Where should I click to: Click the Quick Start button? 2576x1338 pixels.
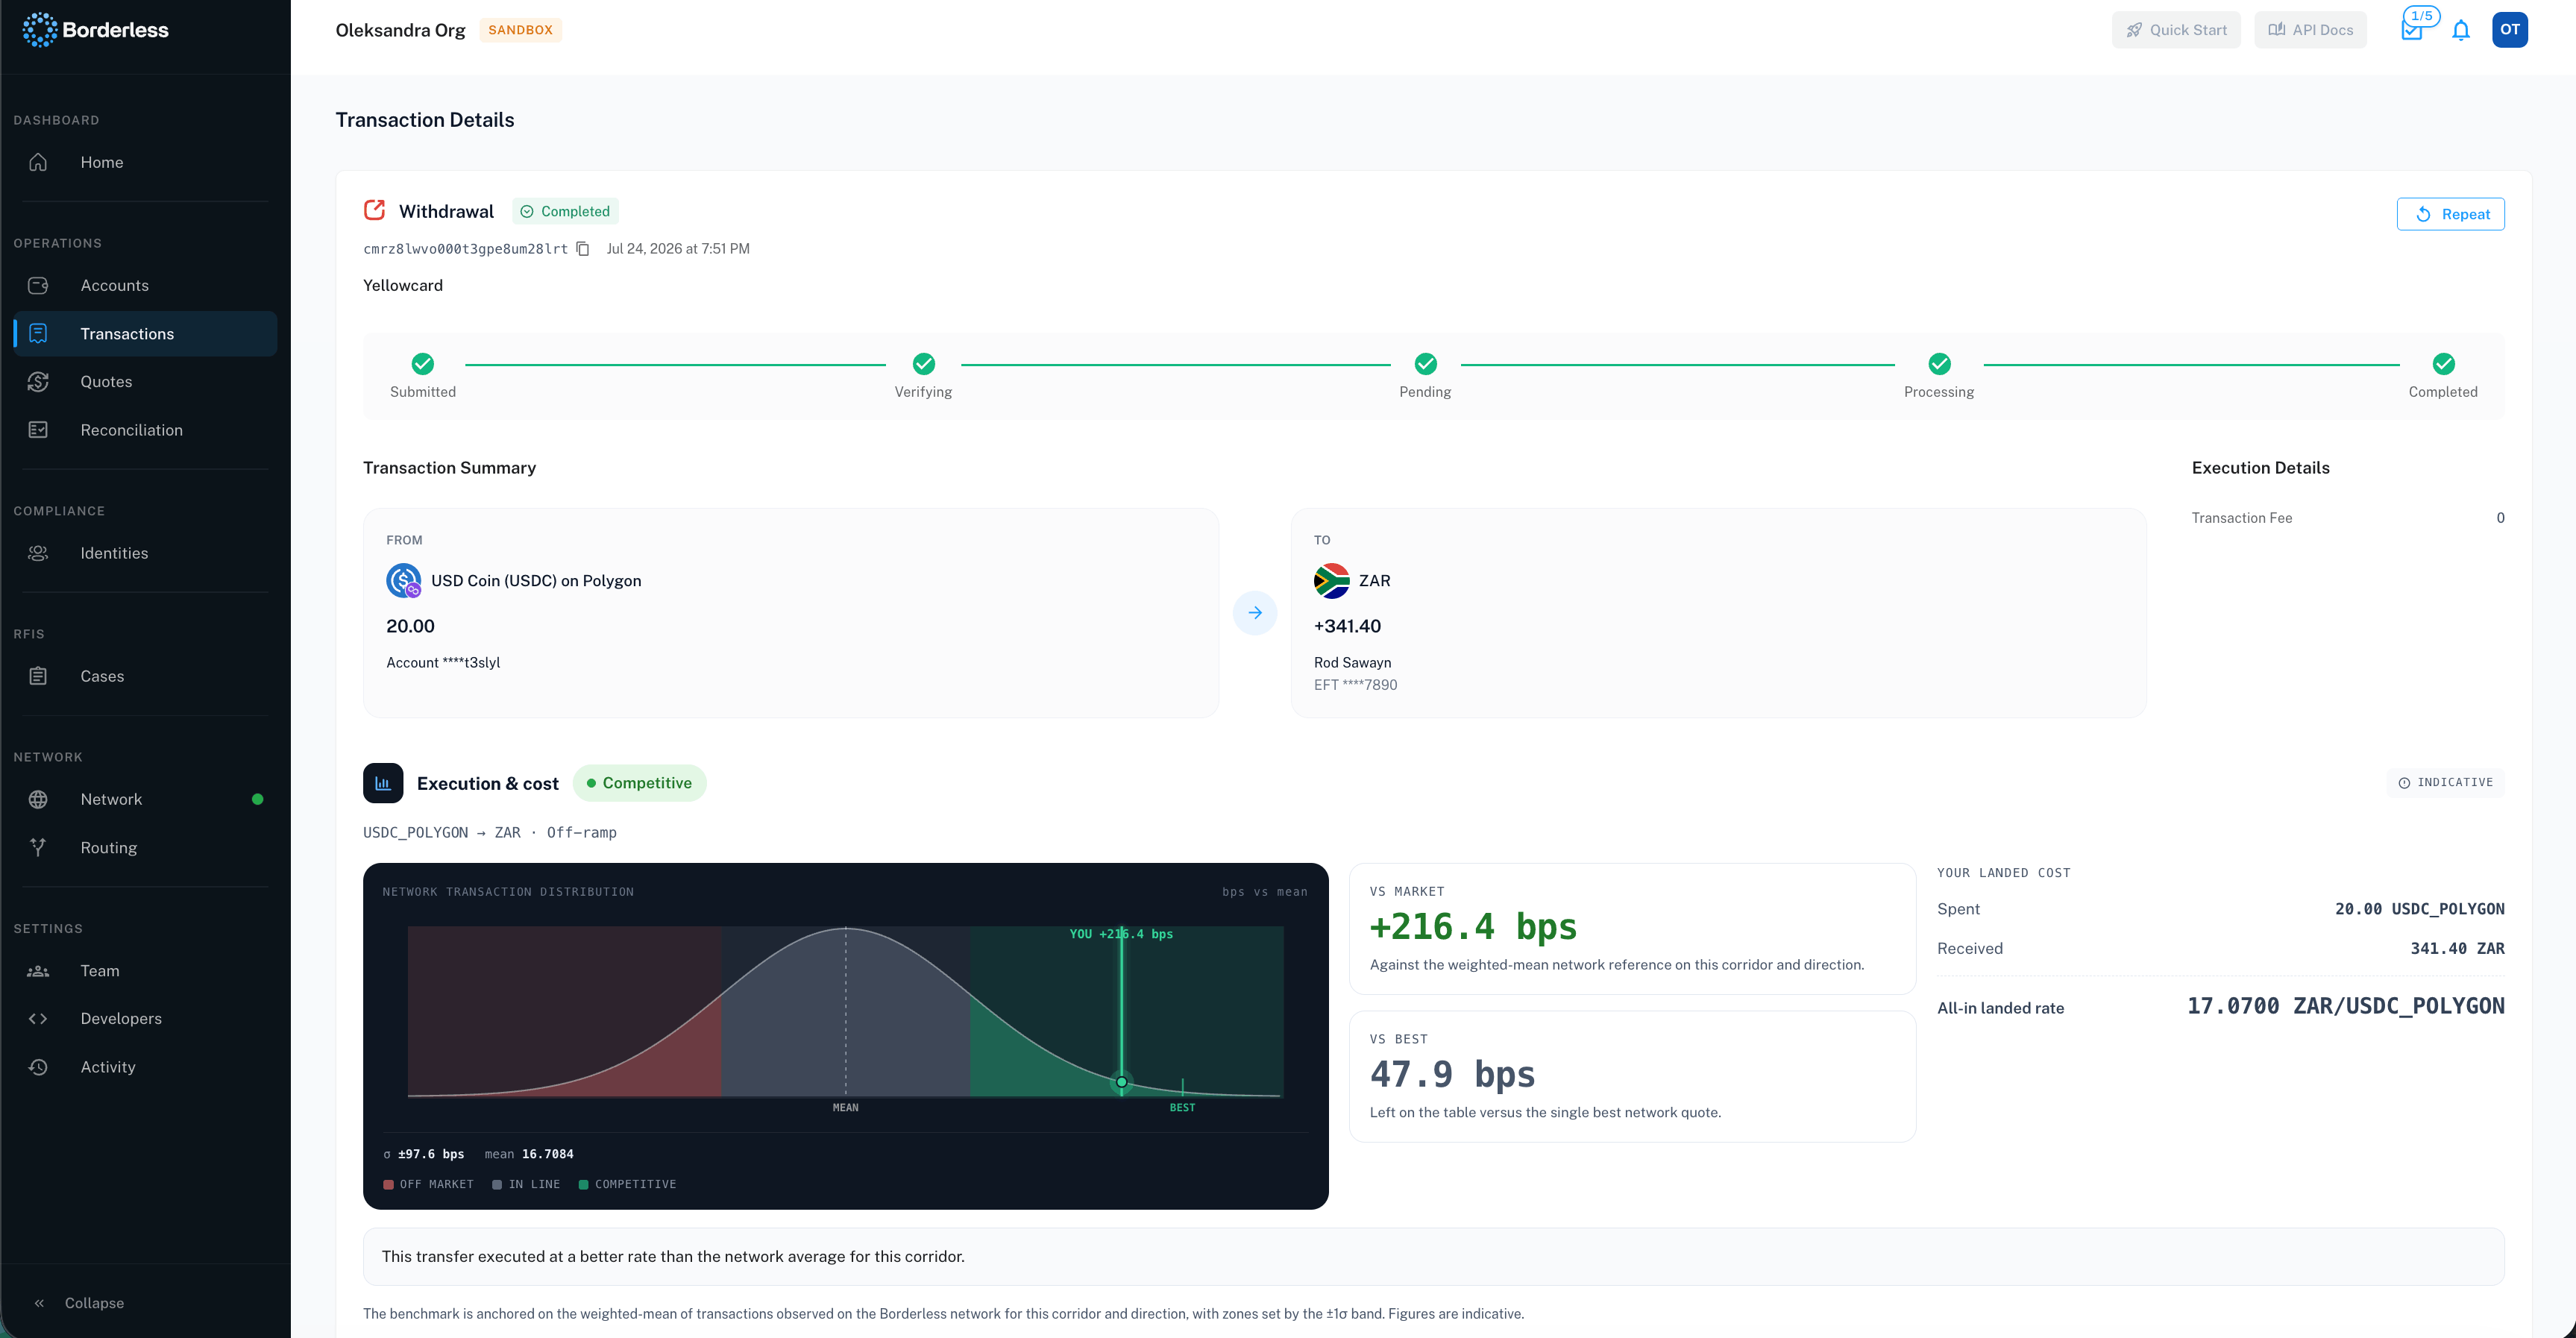pyautogui.click(x=2176, y=30)
